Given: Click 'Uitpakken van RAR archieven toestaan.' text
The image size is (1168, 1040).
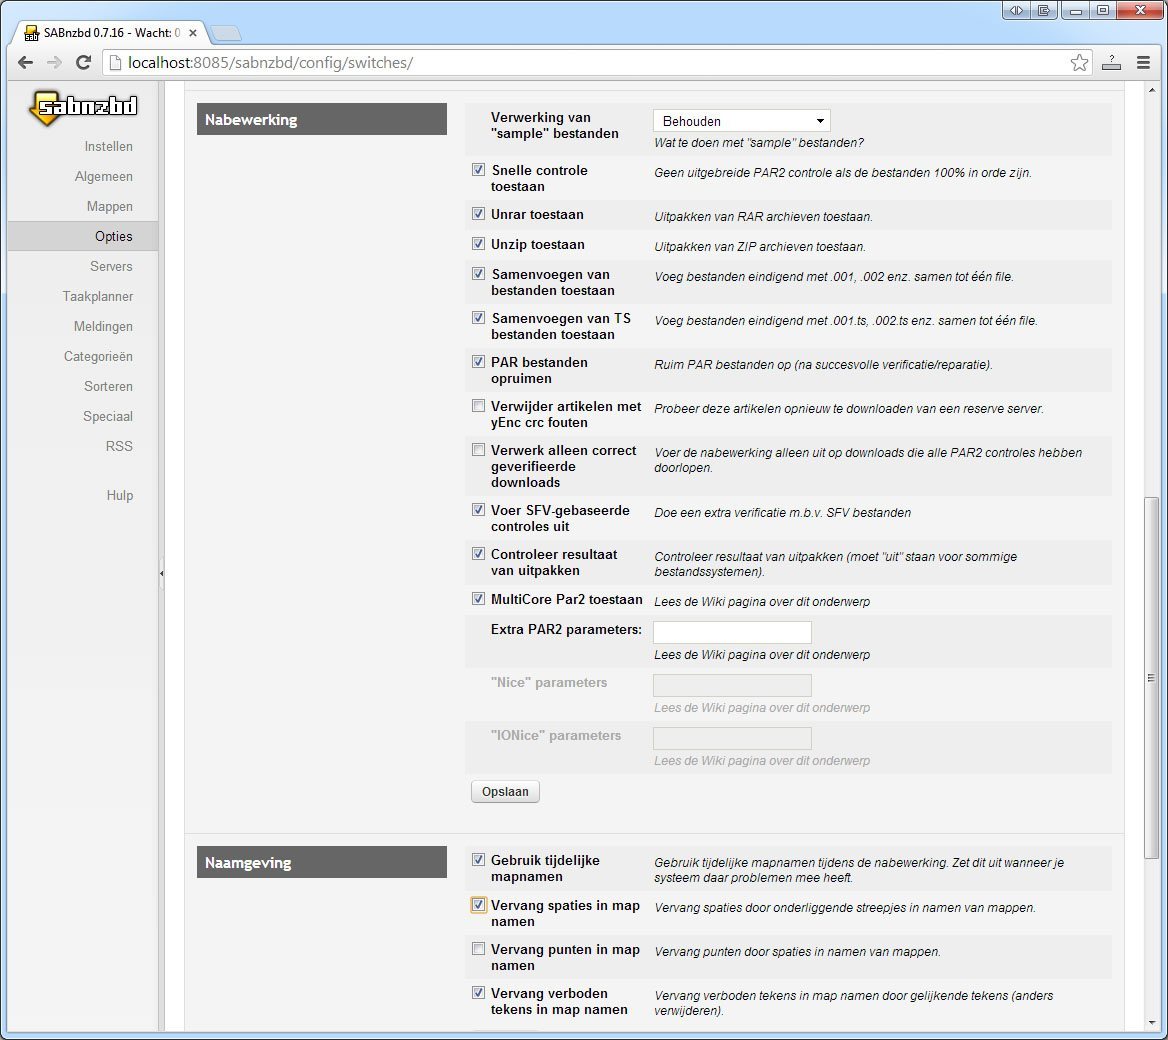Looking at the screenshot, I should (x=763, y=217).
